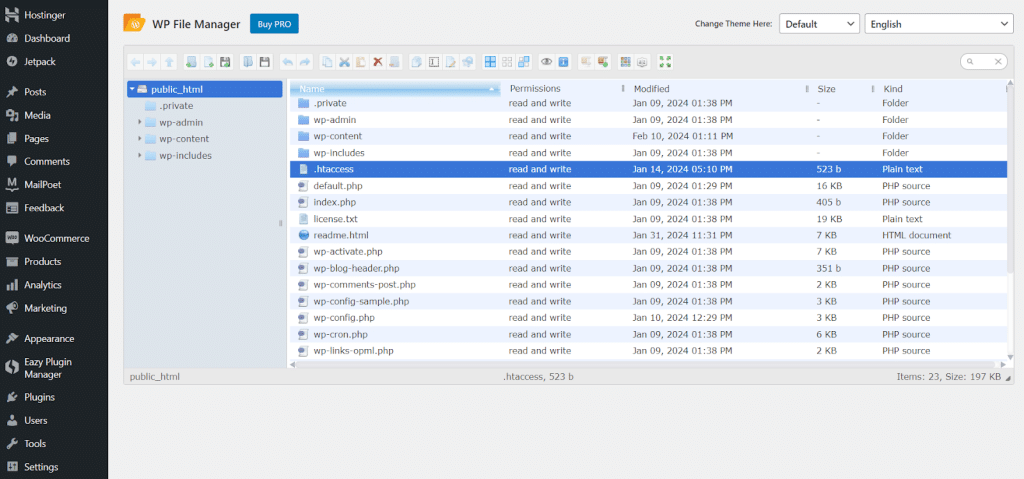
Task: Expand the wp-includes folder in tree
Action: [140, 156]
